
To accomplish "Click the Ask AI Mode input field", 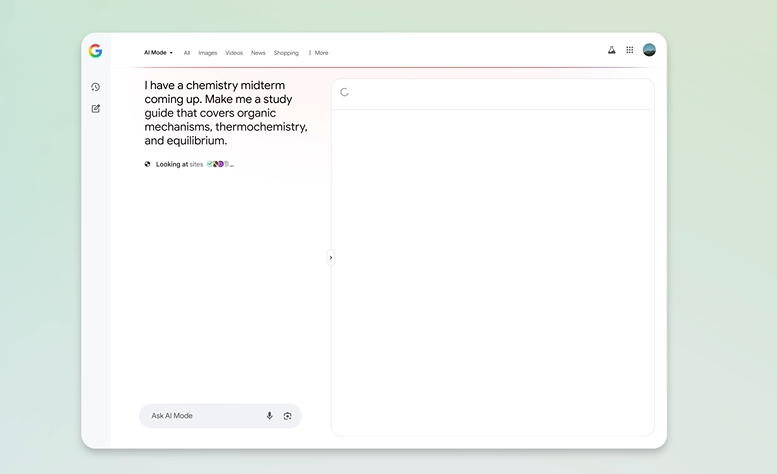I will (220, 416).
